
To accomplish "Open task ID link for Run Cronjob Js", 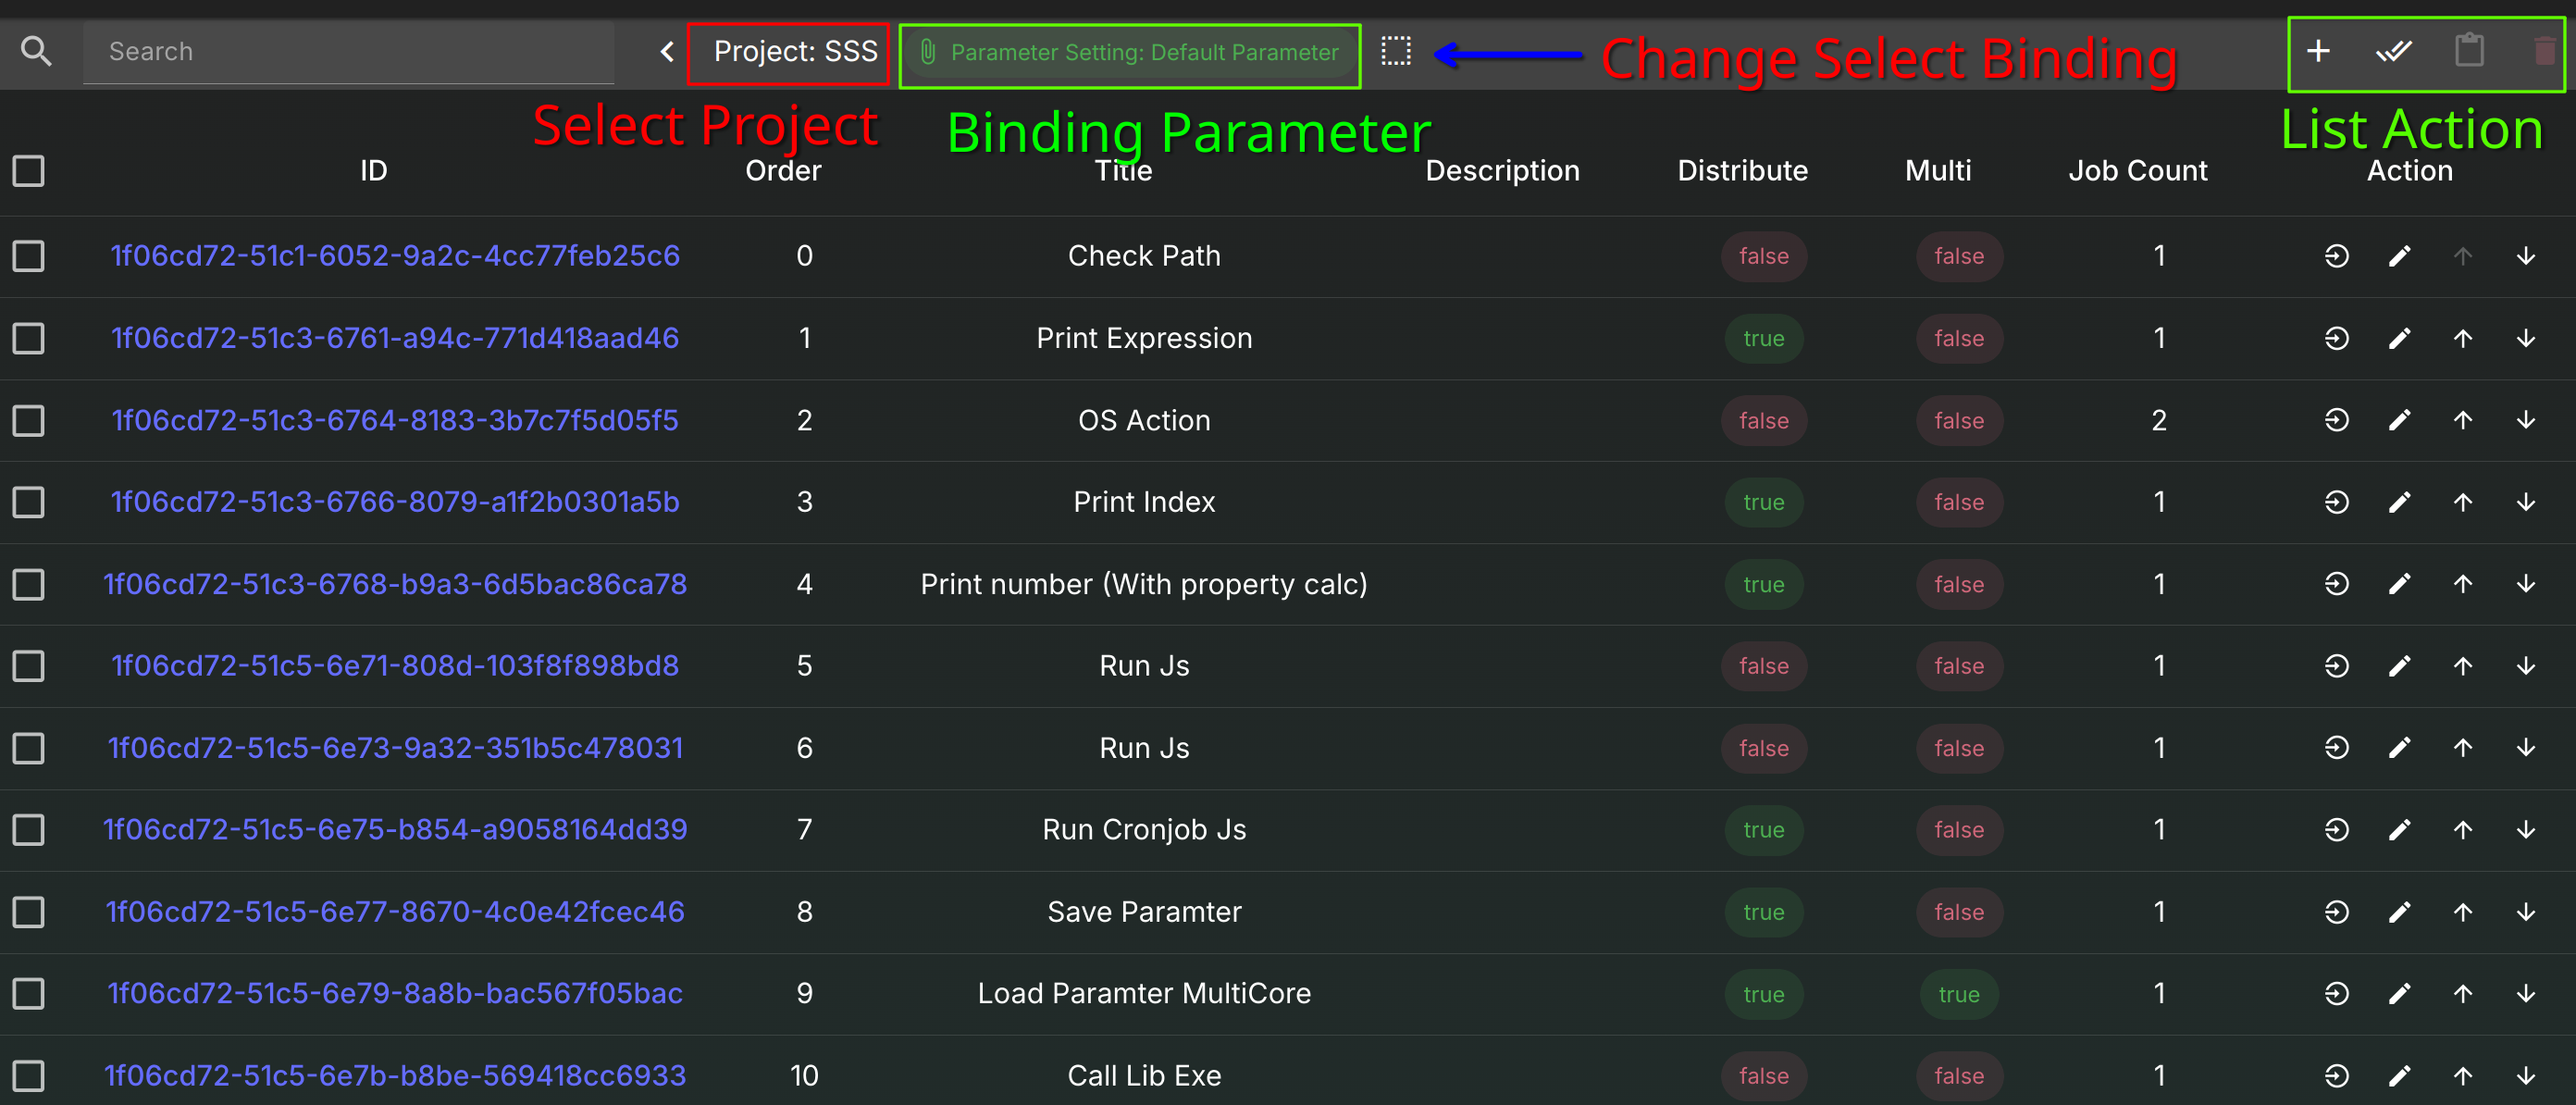I will pyautogui.click(x=395, y=830).
